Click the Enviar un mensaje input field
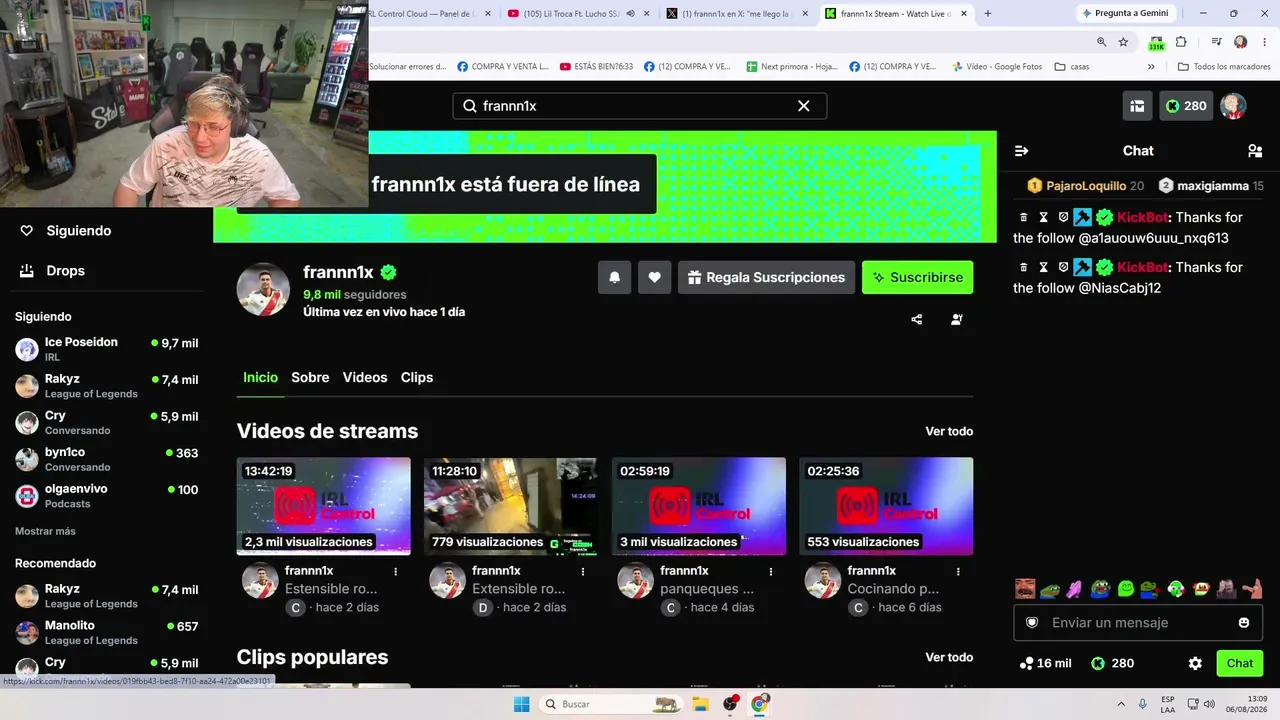Image resolution: width=1280 pixels, height=720 pixels. tap(1138, 623)
